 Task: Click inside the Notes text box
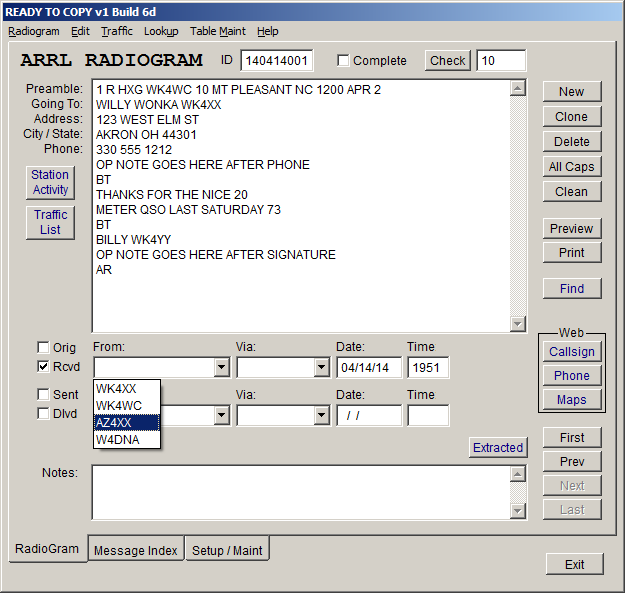pyautogui.click(x=301, y=493)
